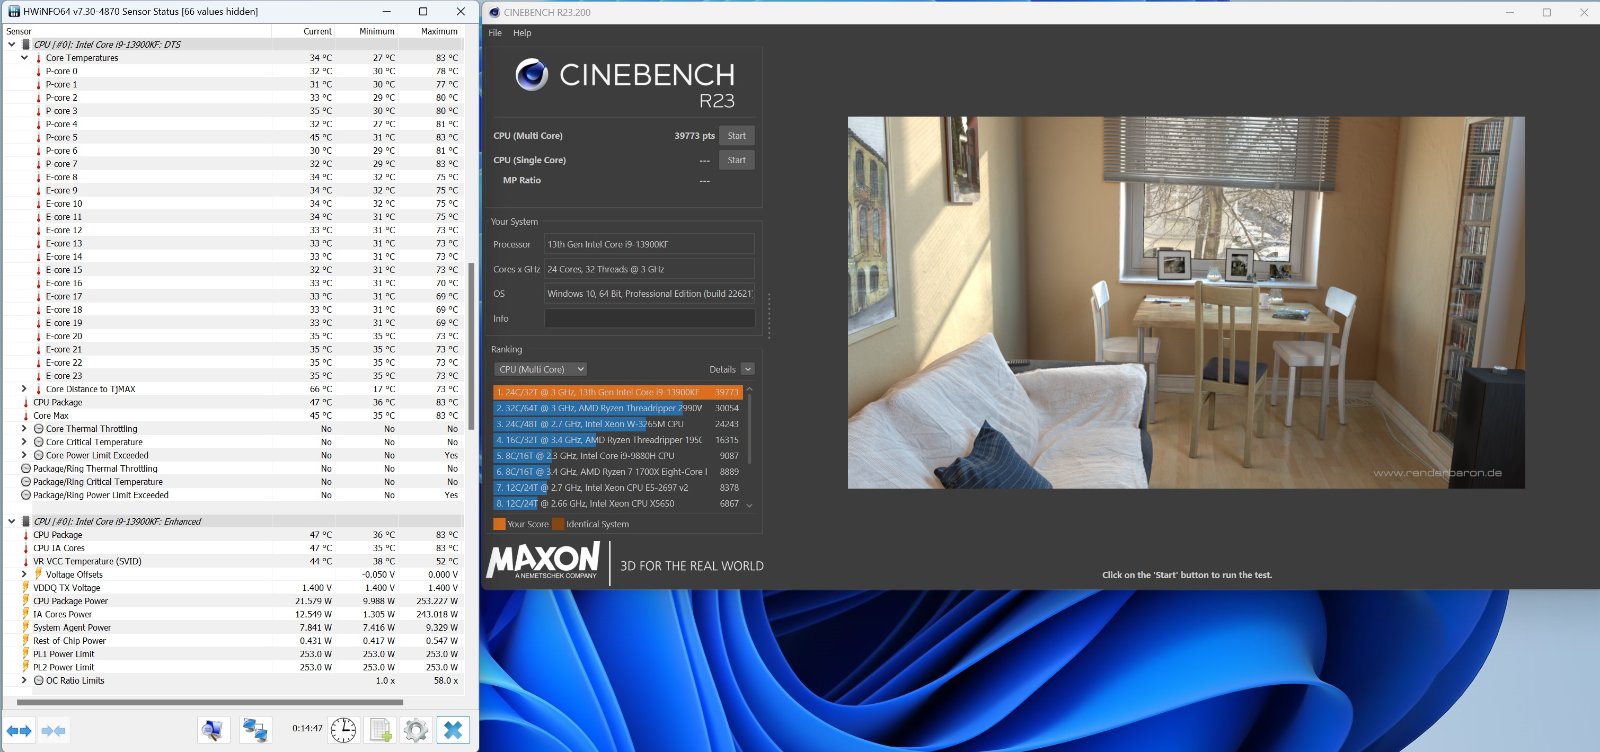Viewport: 1600px width, 752px height.
Task: Collapse the CPU Enhanced sensor group
Action: point(12,521)
